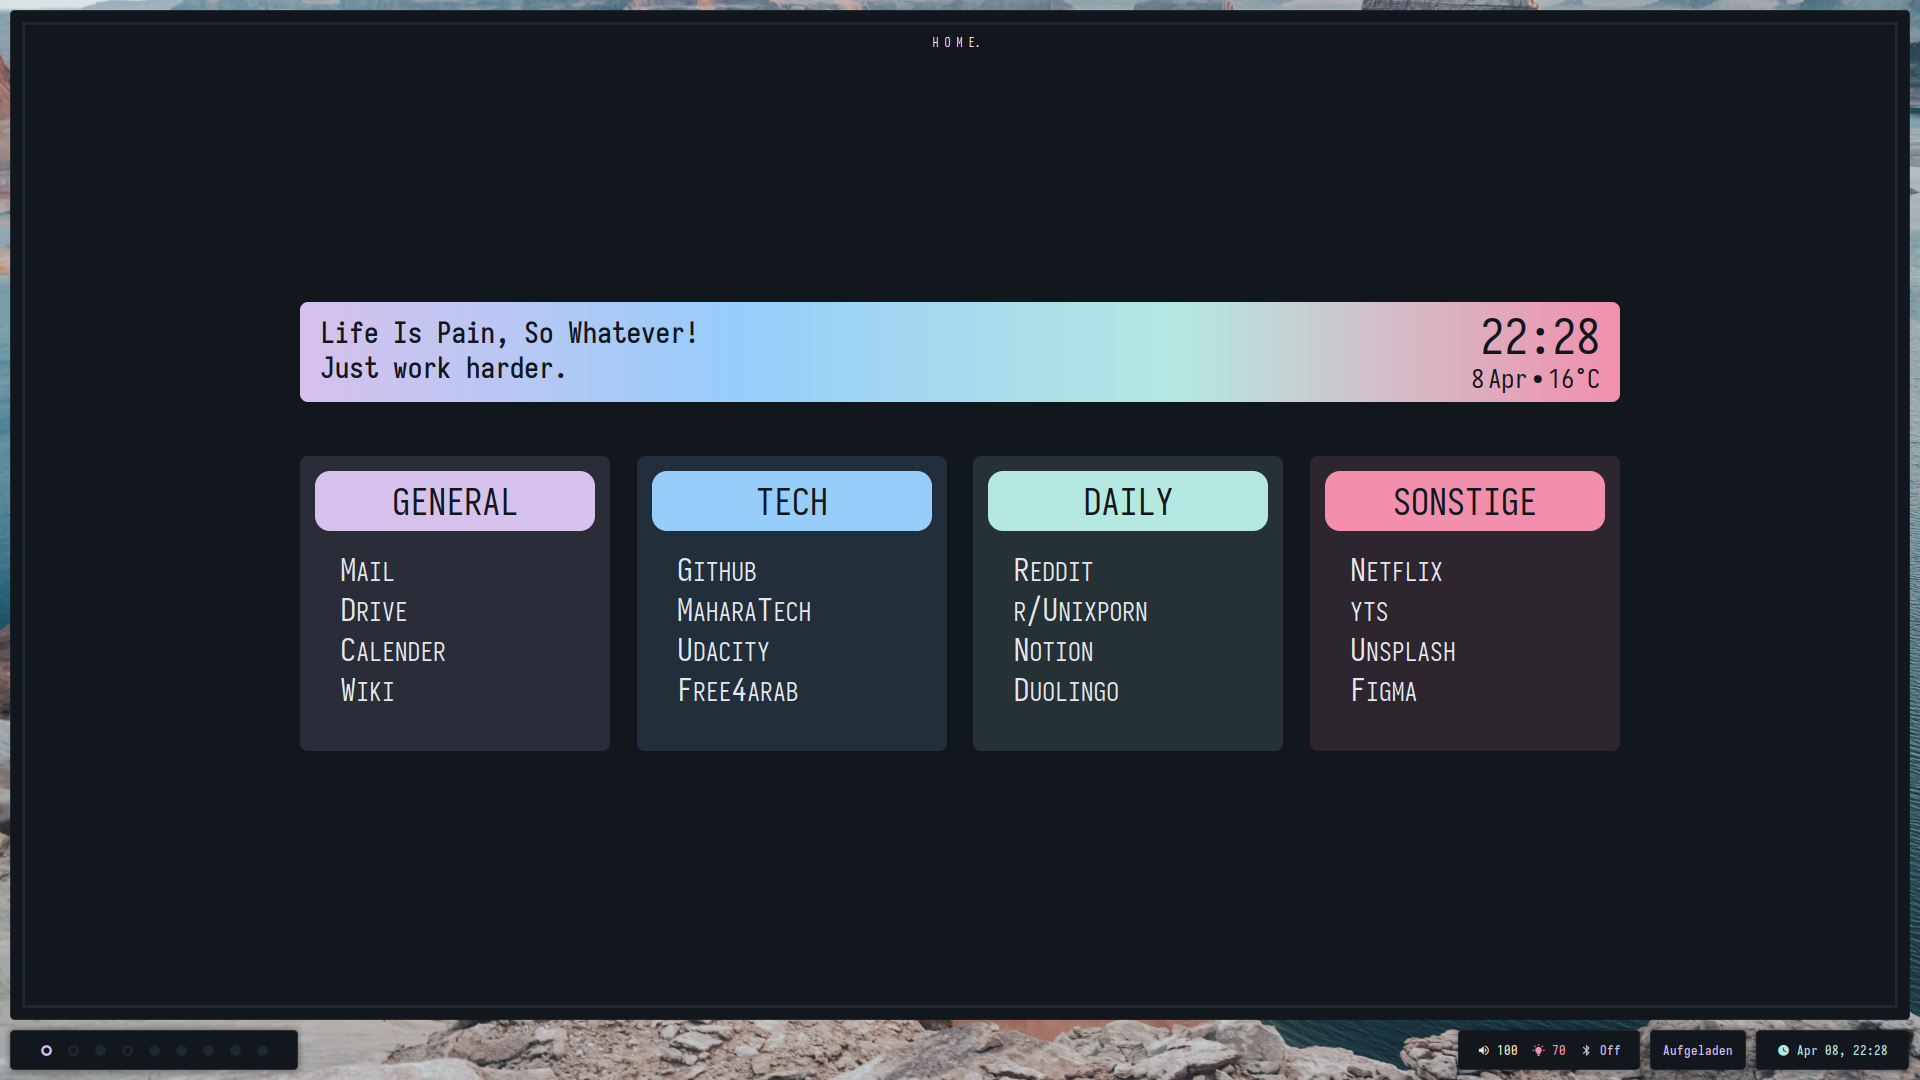Open the Drive link
The image size is (1920, 1080).
coord(373,611)
